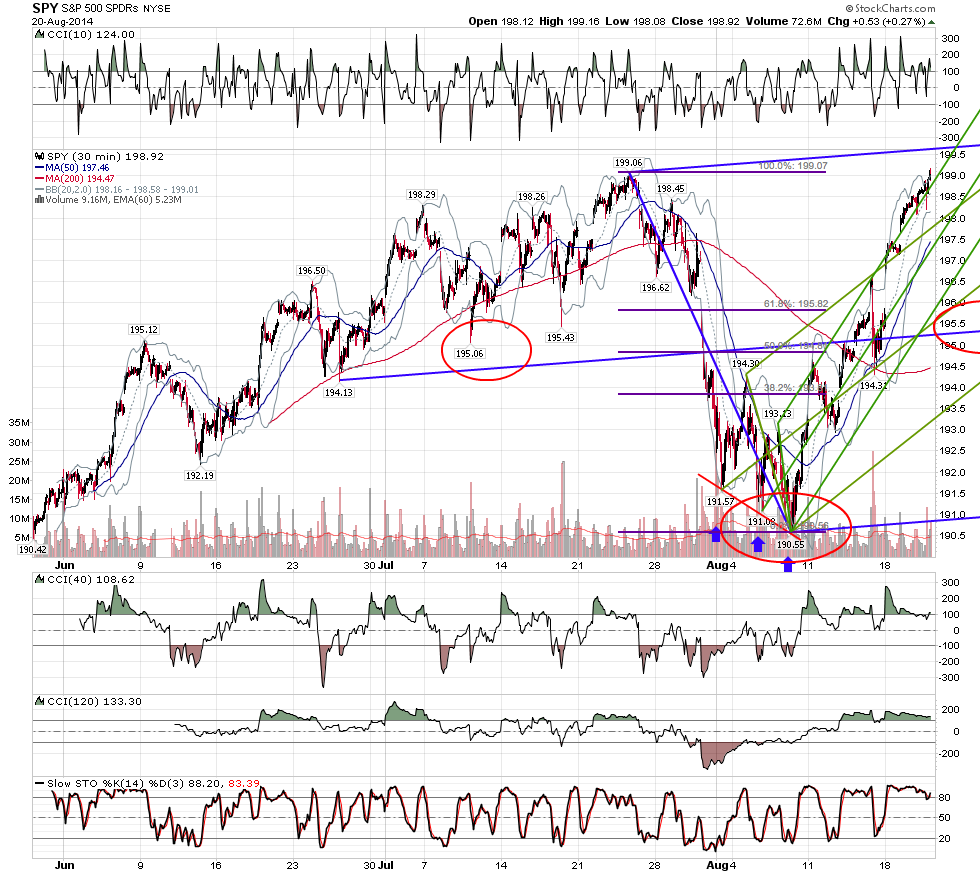
Task: Click the SPY ticker symbol in title
Action: 45,8
